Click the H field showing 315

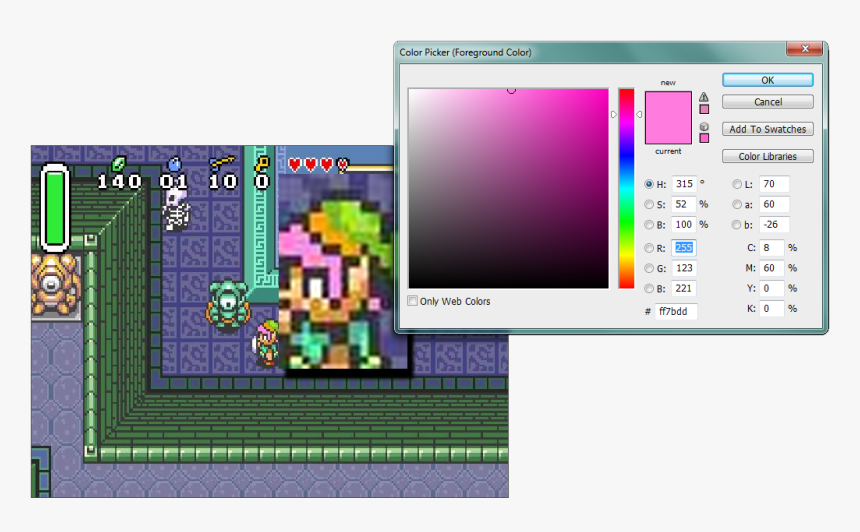[684, 184]
